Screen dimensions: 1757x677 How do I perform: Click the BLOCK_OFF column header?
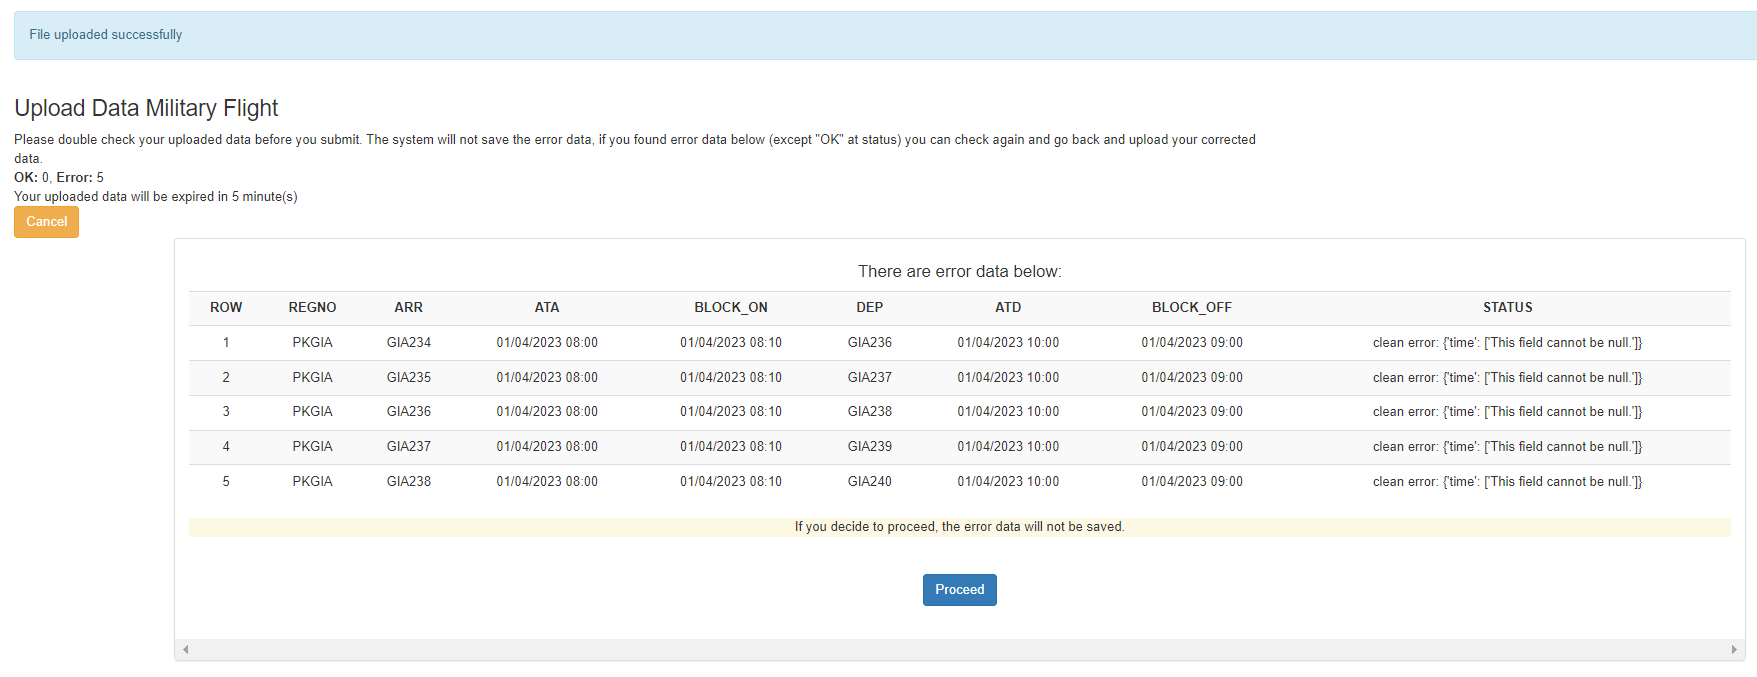pos(1191,308)
